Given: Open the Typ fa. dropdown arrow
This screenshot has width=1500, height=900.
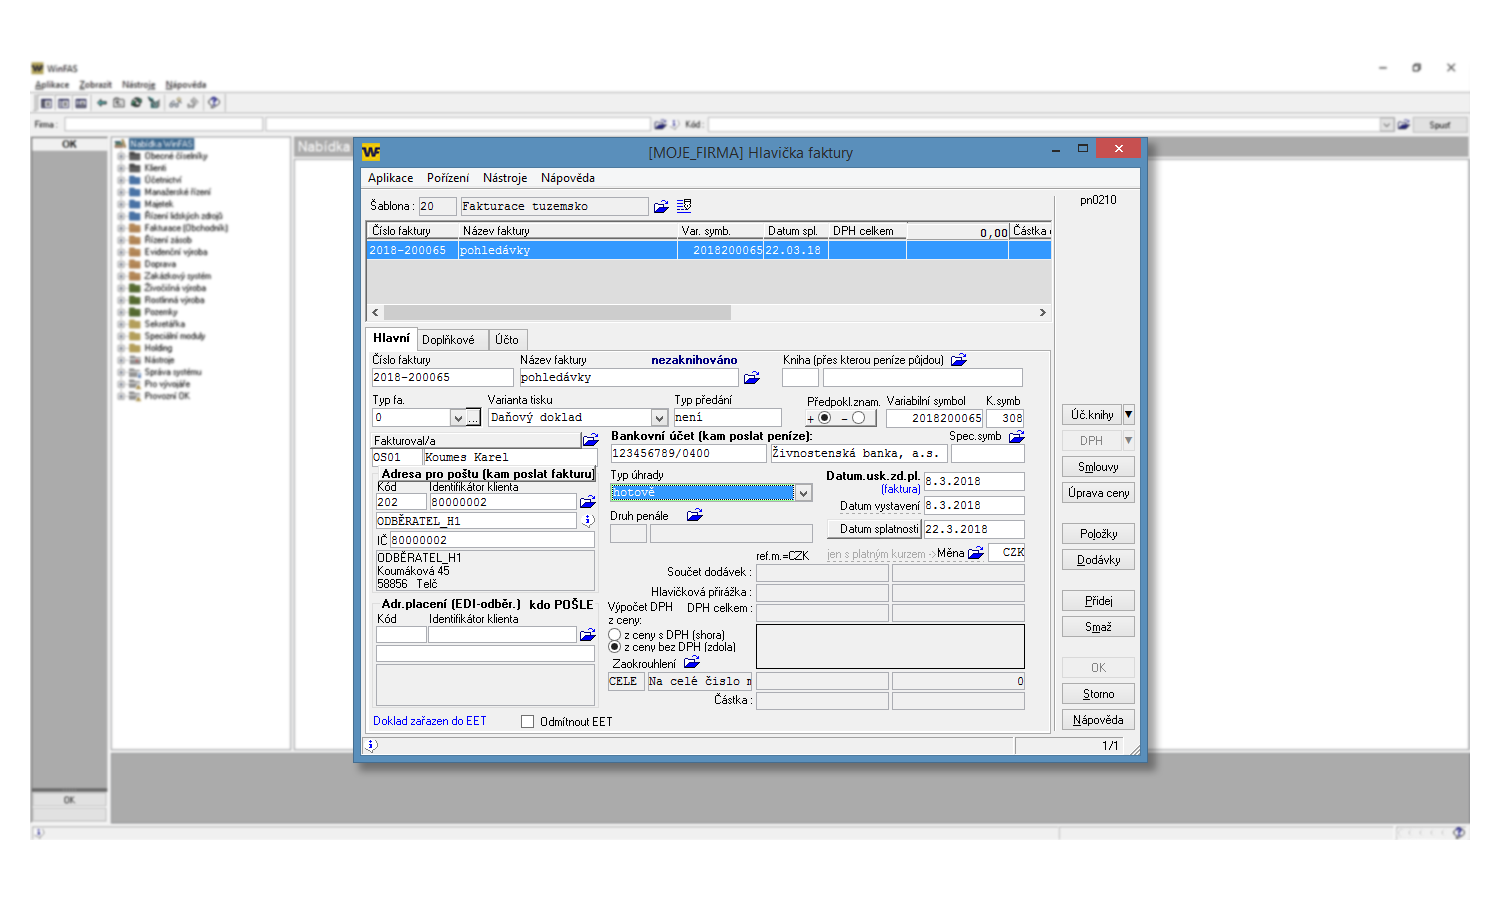Looking at the screenshot, I should (458, 418).
